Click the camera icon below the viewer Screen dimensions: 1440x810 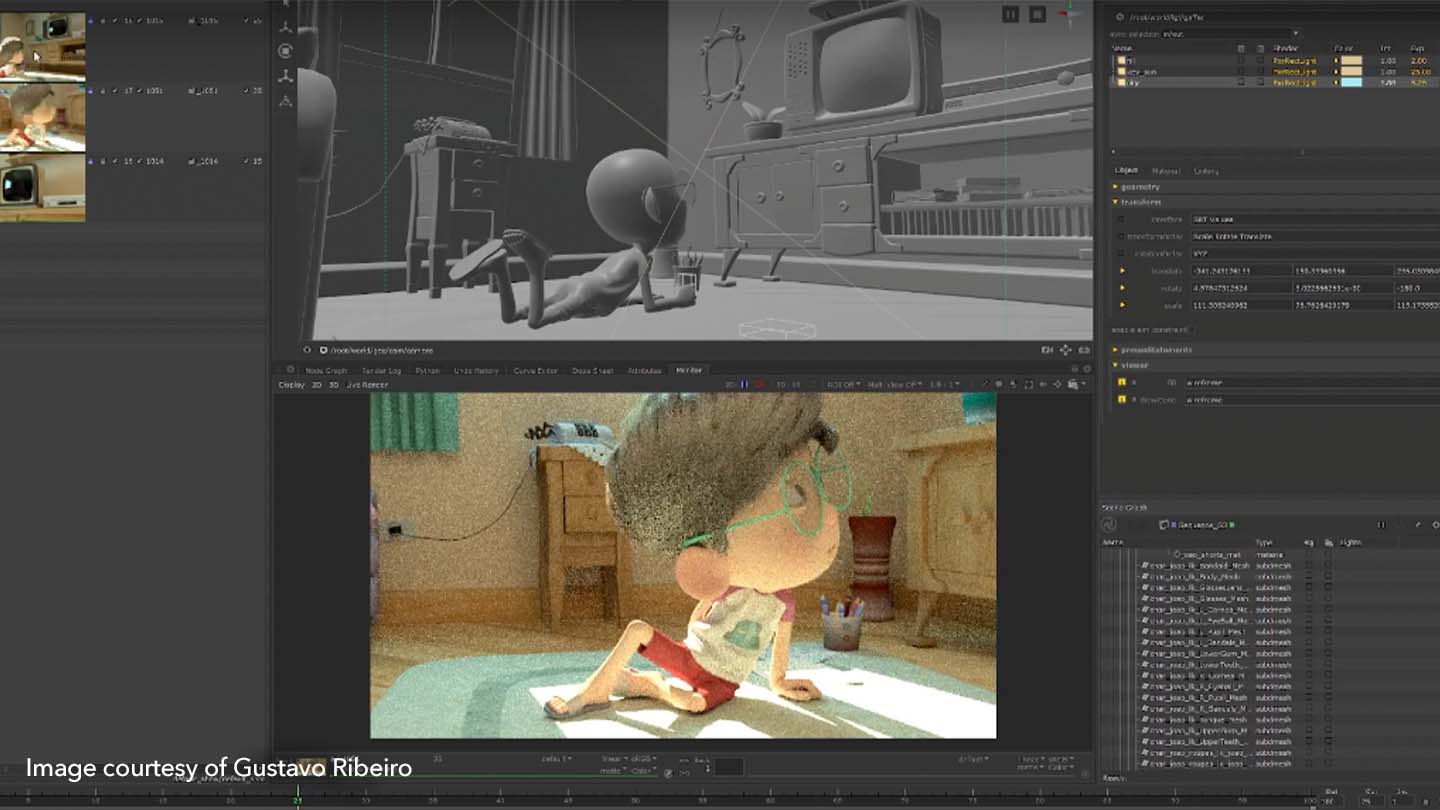[1047, 350]
